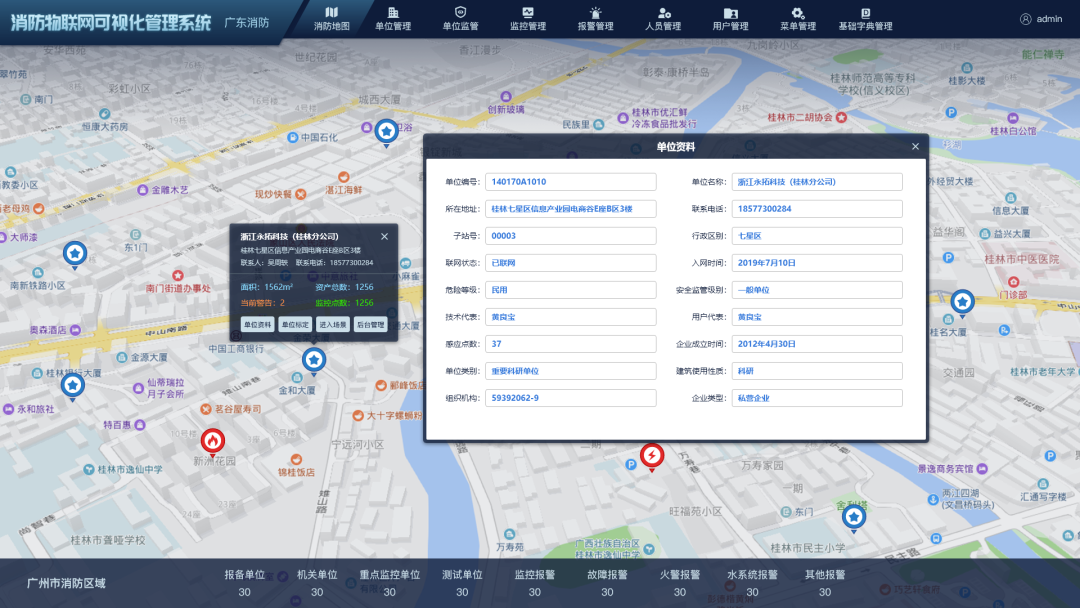The height and width of the screenshot is (608, 1080).
Task: Click the 监控管理 monitor icon
Action: (527, 12)
